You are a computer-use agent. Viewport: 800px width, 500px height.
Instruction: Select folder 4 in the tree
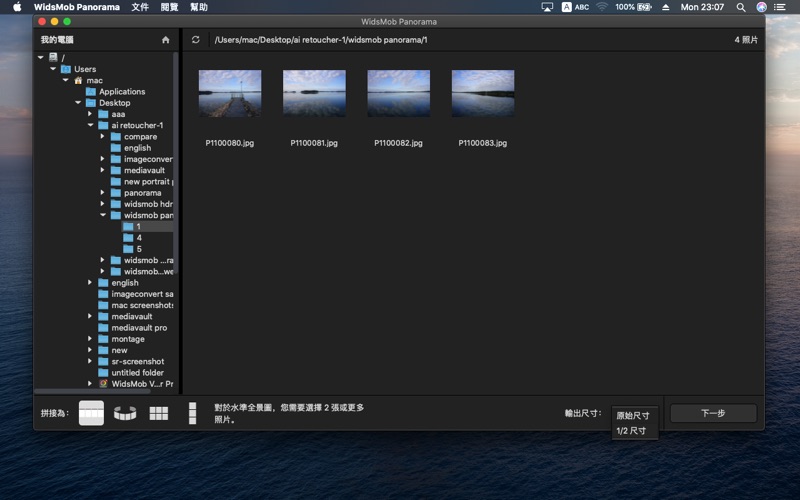click(139, 238)
